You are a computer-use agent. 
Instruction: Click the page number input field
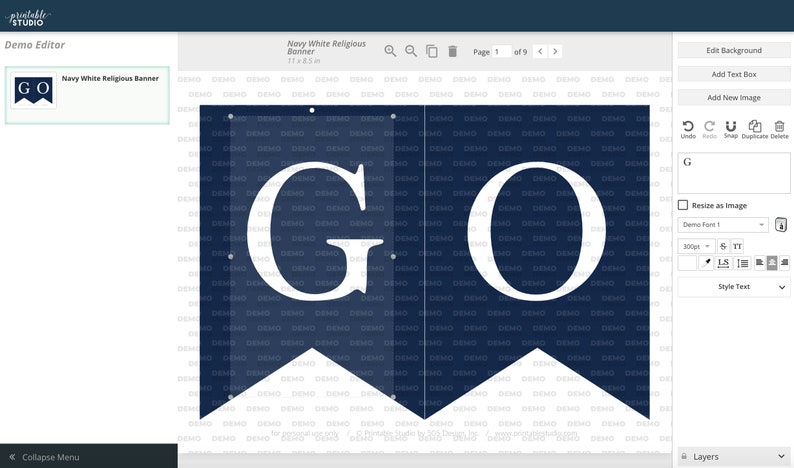click(x=501, y=51)
